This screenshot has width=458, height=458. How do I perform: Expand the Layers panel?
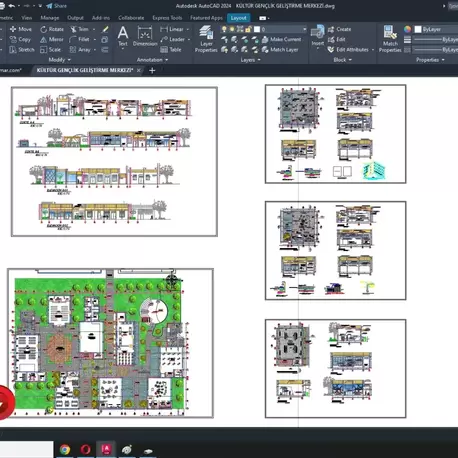[250, 60]
